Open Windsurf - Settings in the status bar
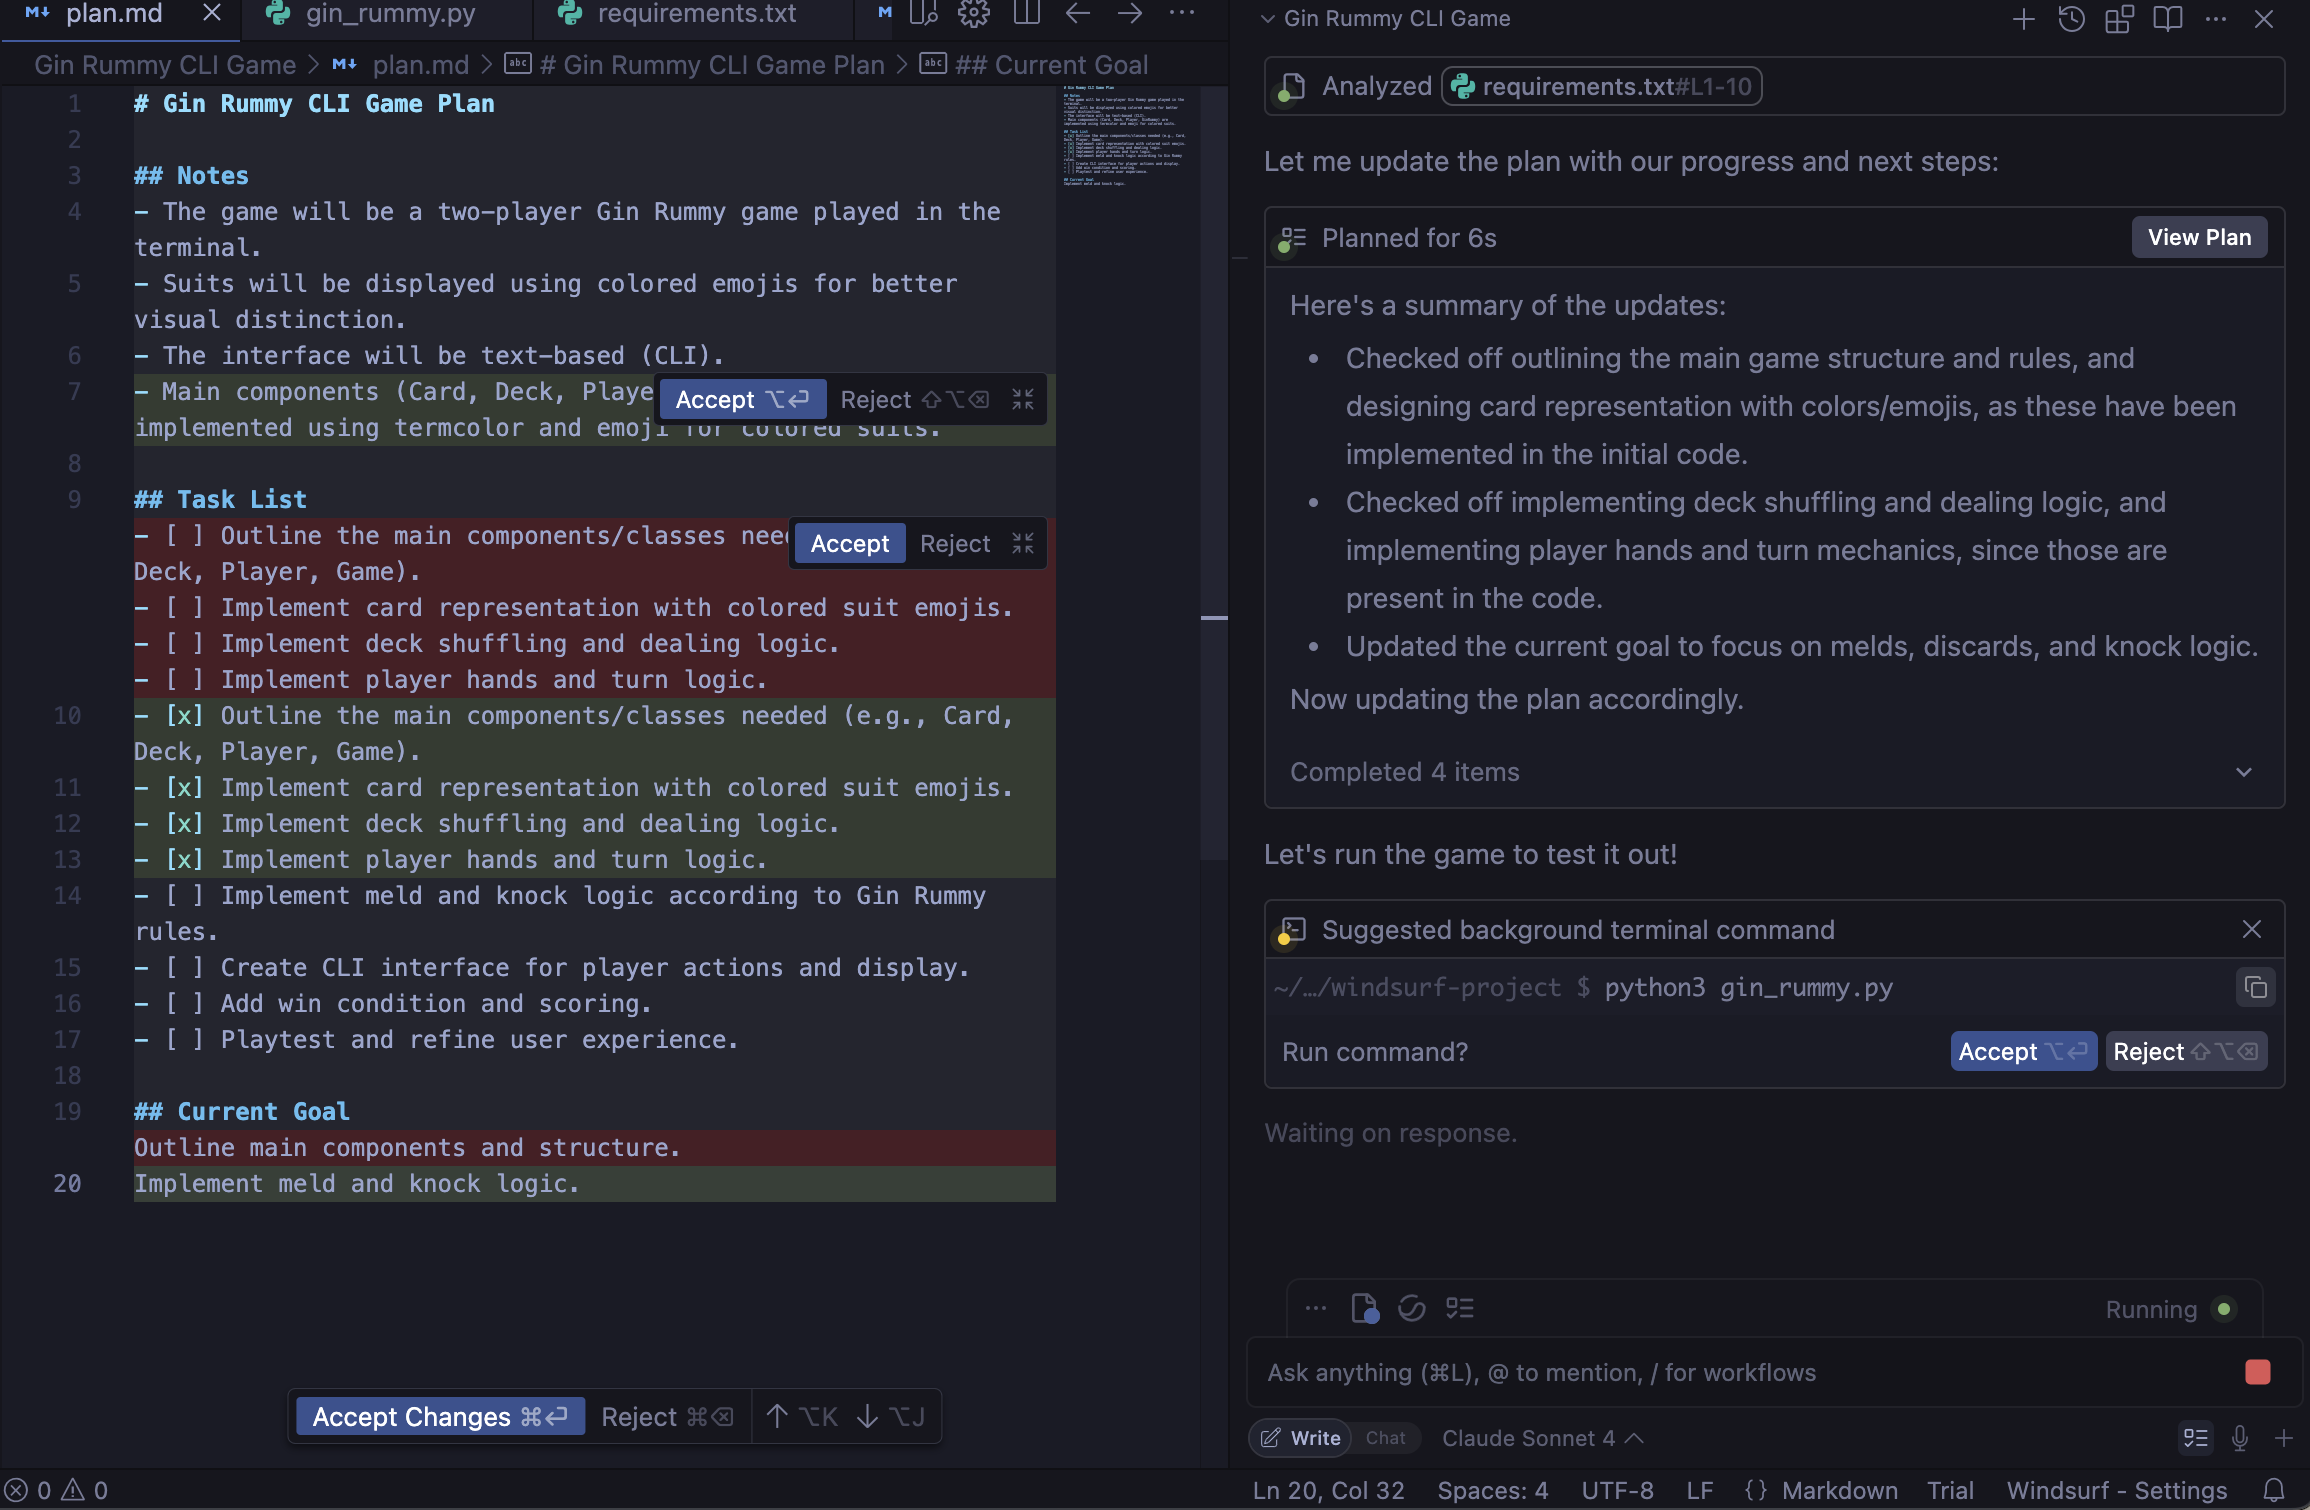2310x1510 pixels. click(2116, 1491)
